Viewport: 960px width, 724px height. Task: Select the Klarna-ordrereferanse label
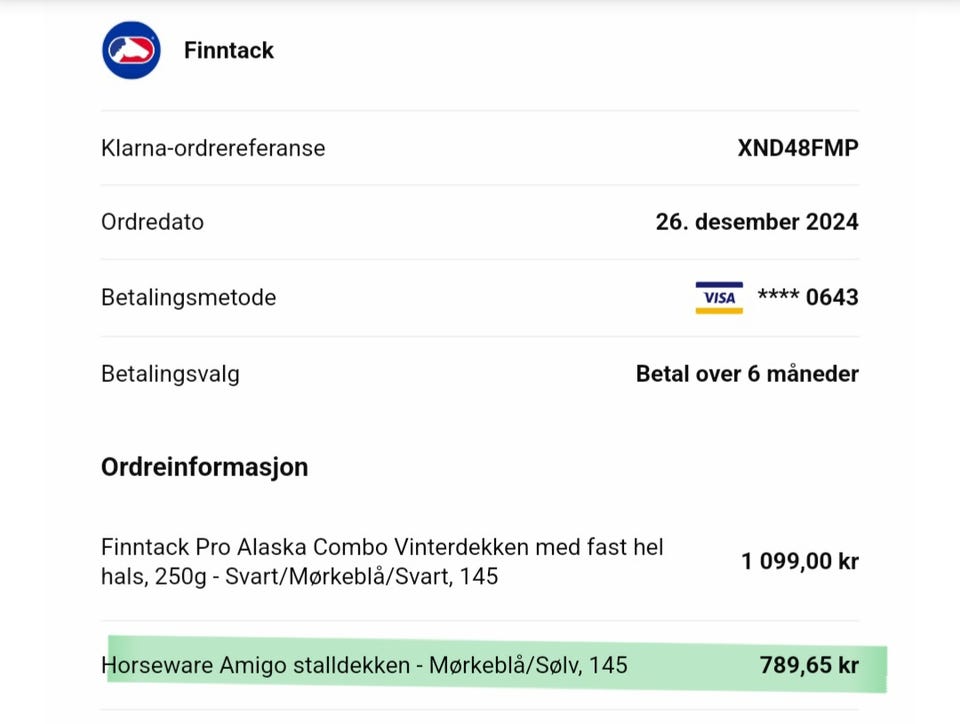click(213, 148)
